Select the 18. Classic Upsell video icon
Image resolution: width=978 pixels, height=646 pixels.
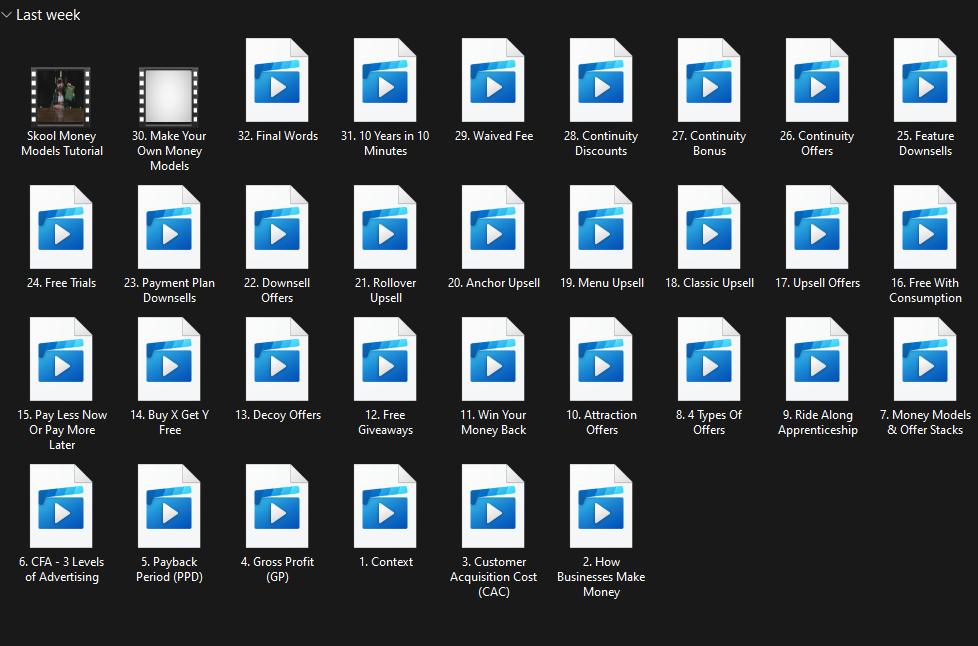(709, 228)
